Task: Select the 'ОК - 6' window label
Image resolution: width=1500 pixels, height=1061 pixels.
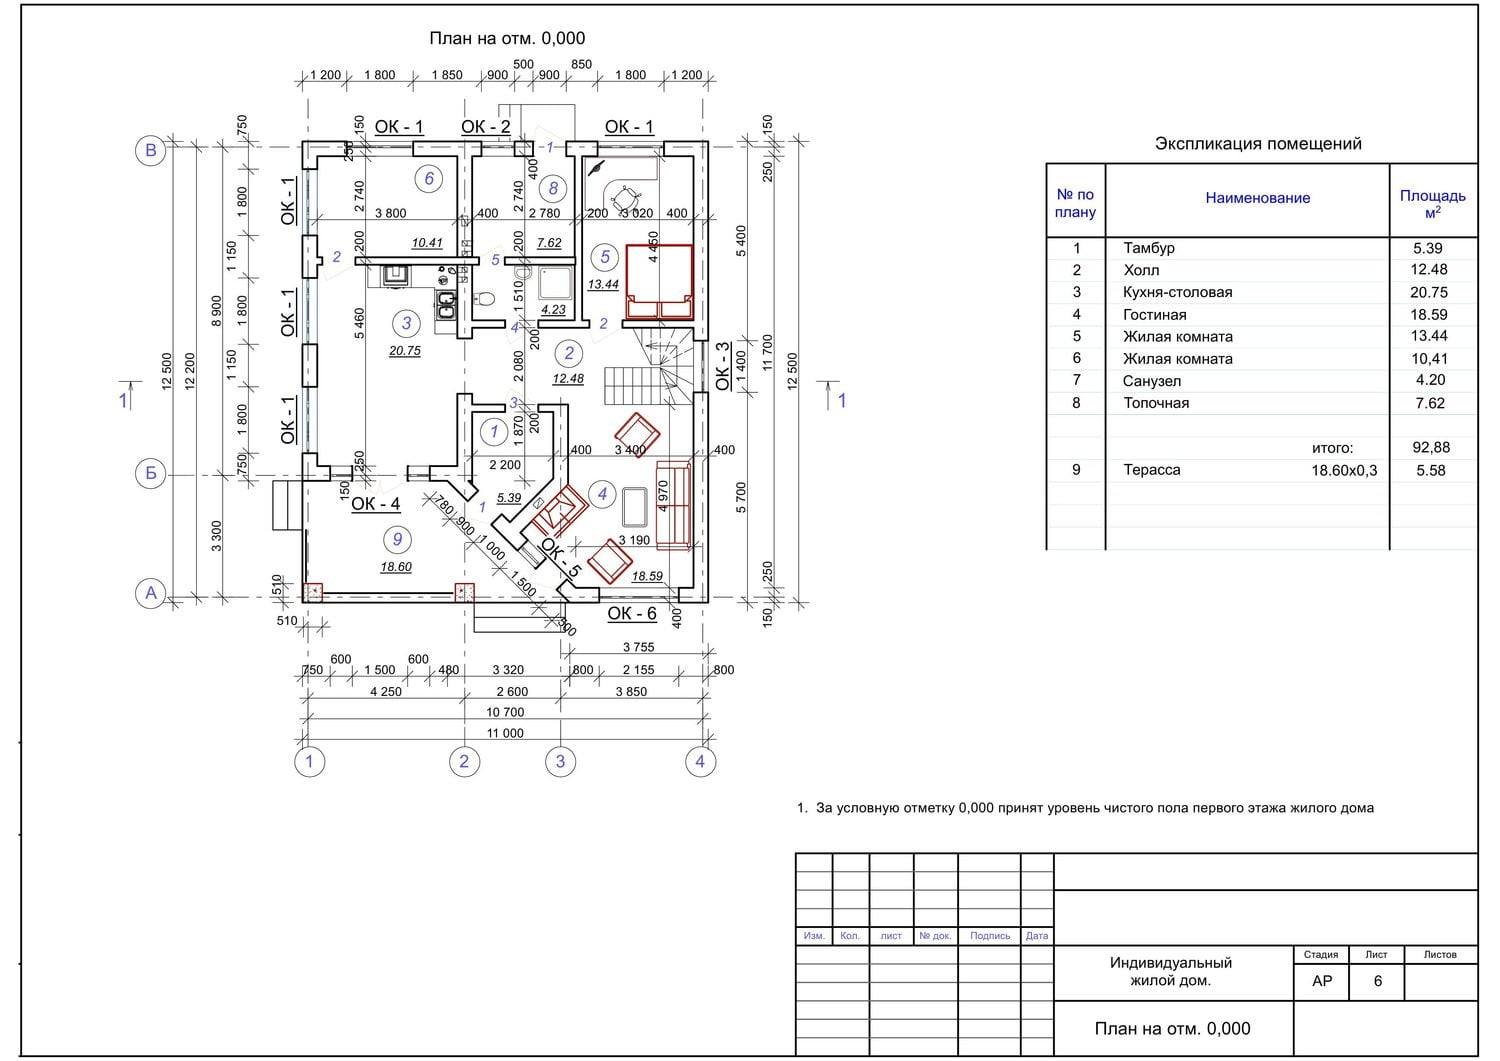Action: (632, 613)
